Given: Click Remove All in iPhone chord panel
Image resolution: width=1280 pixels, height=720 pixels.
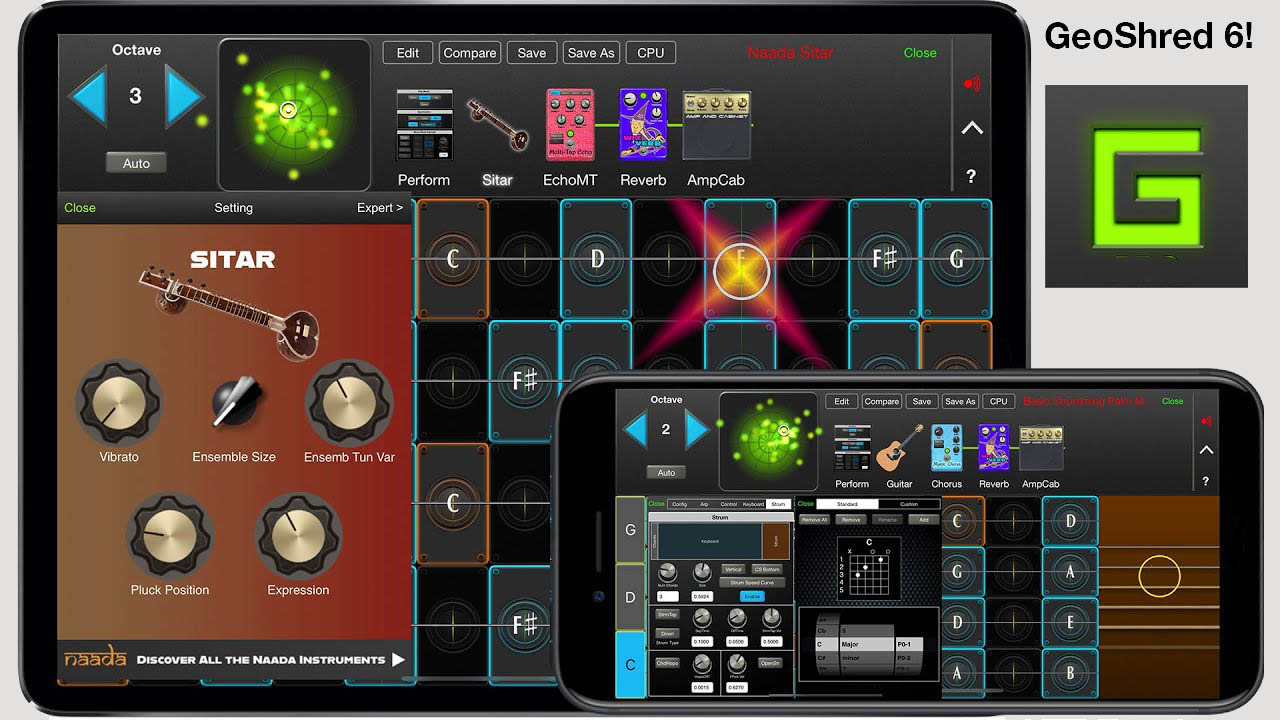Looking at the screenshot, I should 814,520.
